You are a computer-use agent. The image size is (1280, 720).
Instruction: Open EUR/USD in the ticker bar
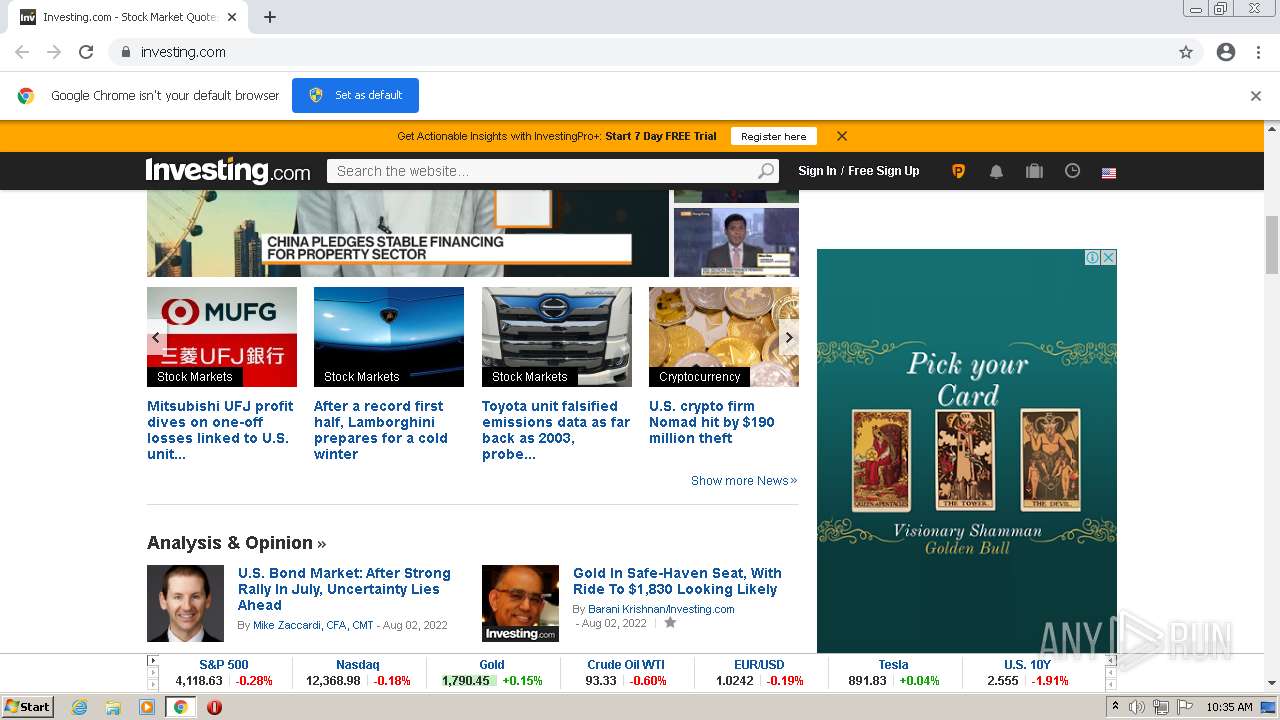[x=760, y=664]
